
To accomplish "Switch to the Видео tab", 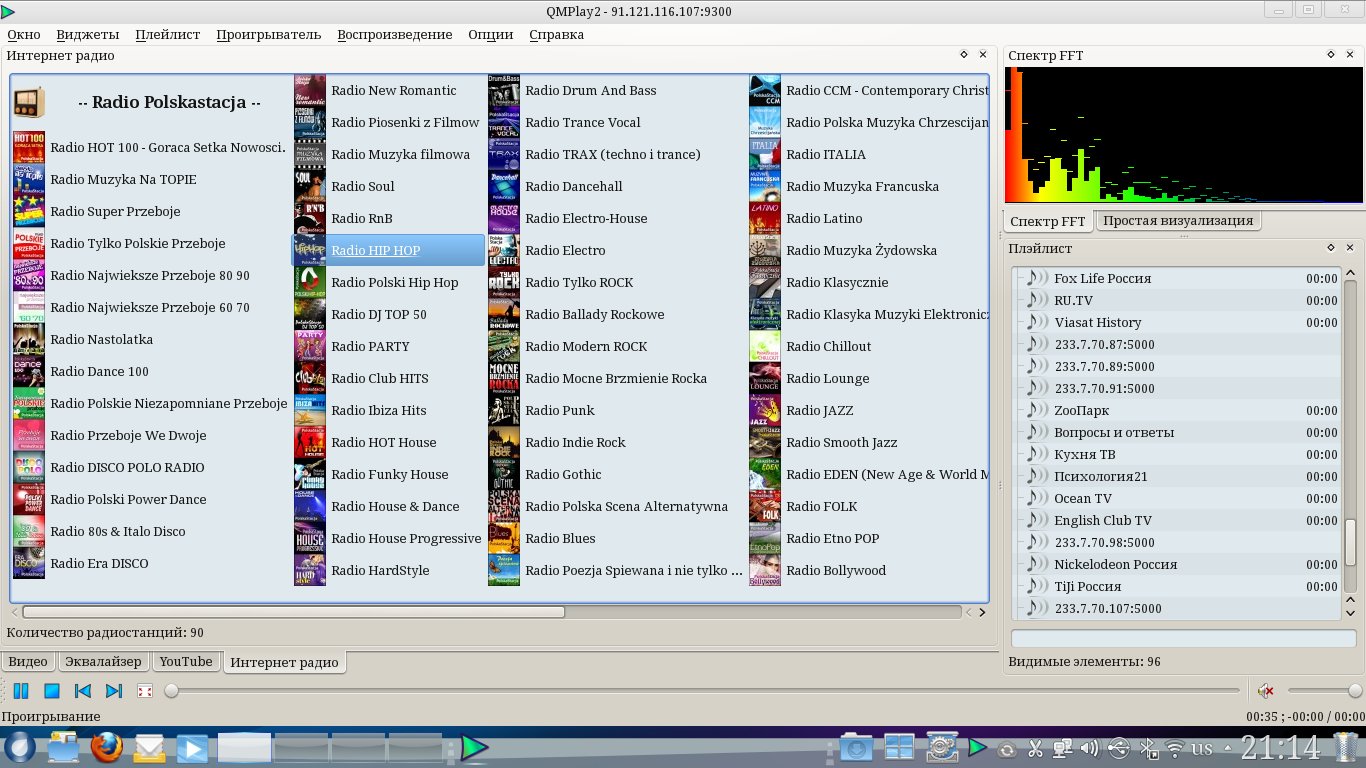I will coord(28,661).
